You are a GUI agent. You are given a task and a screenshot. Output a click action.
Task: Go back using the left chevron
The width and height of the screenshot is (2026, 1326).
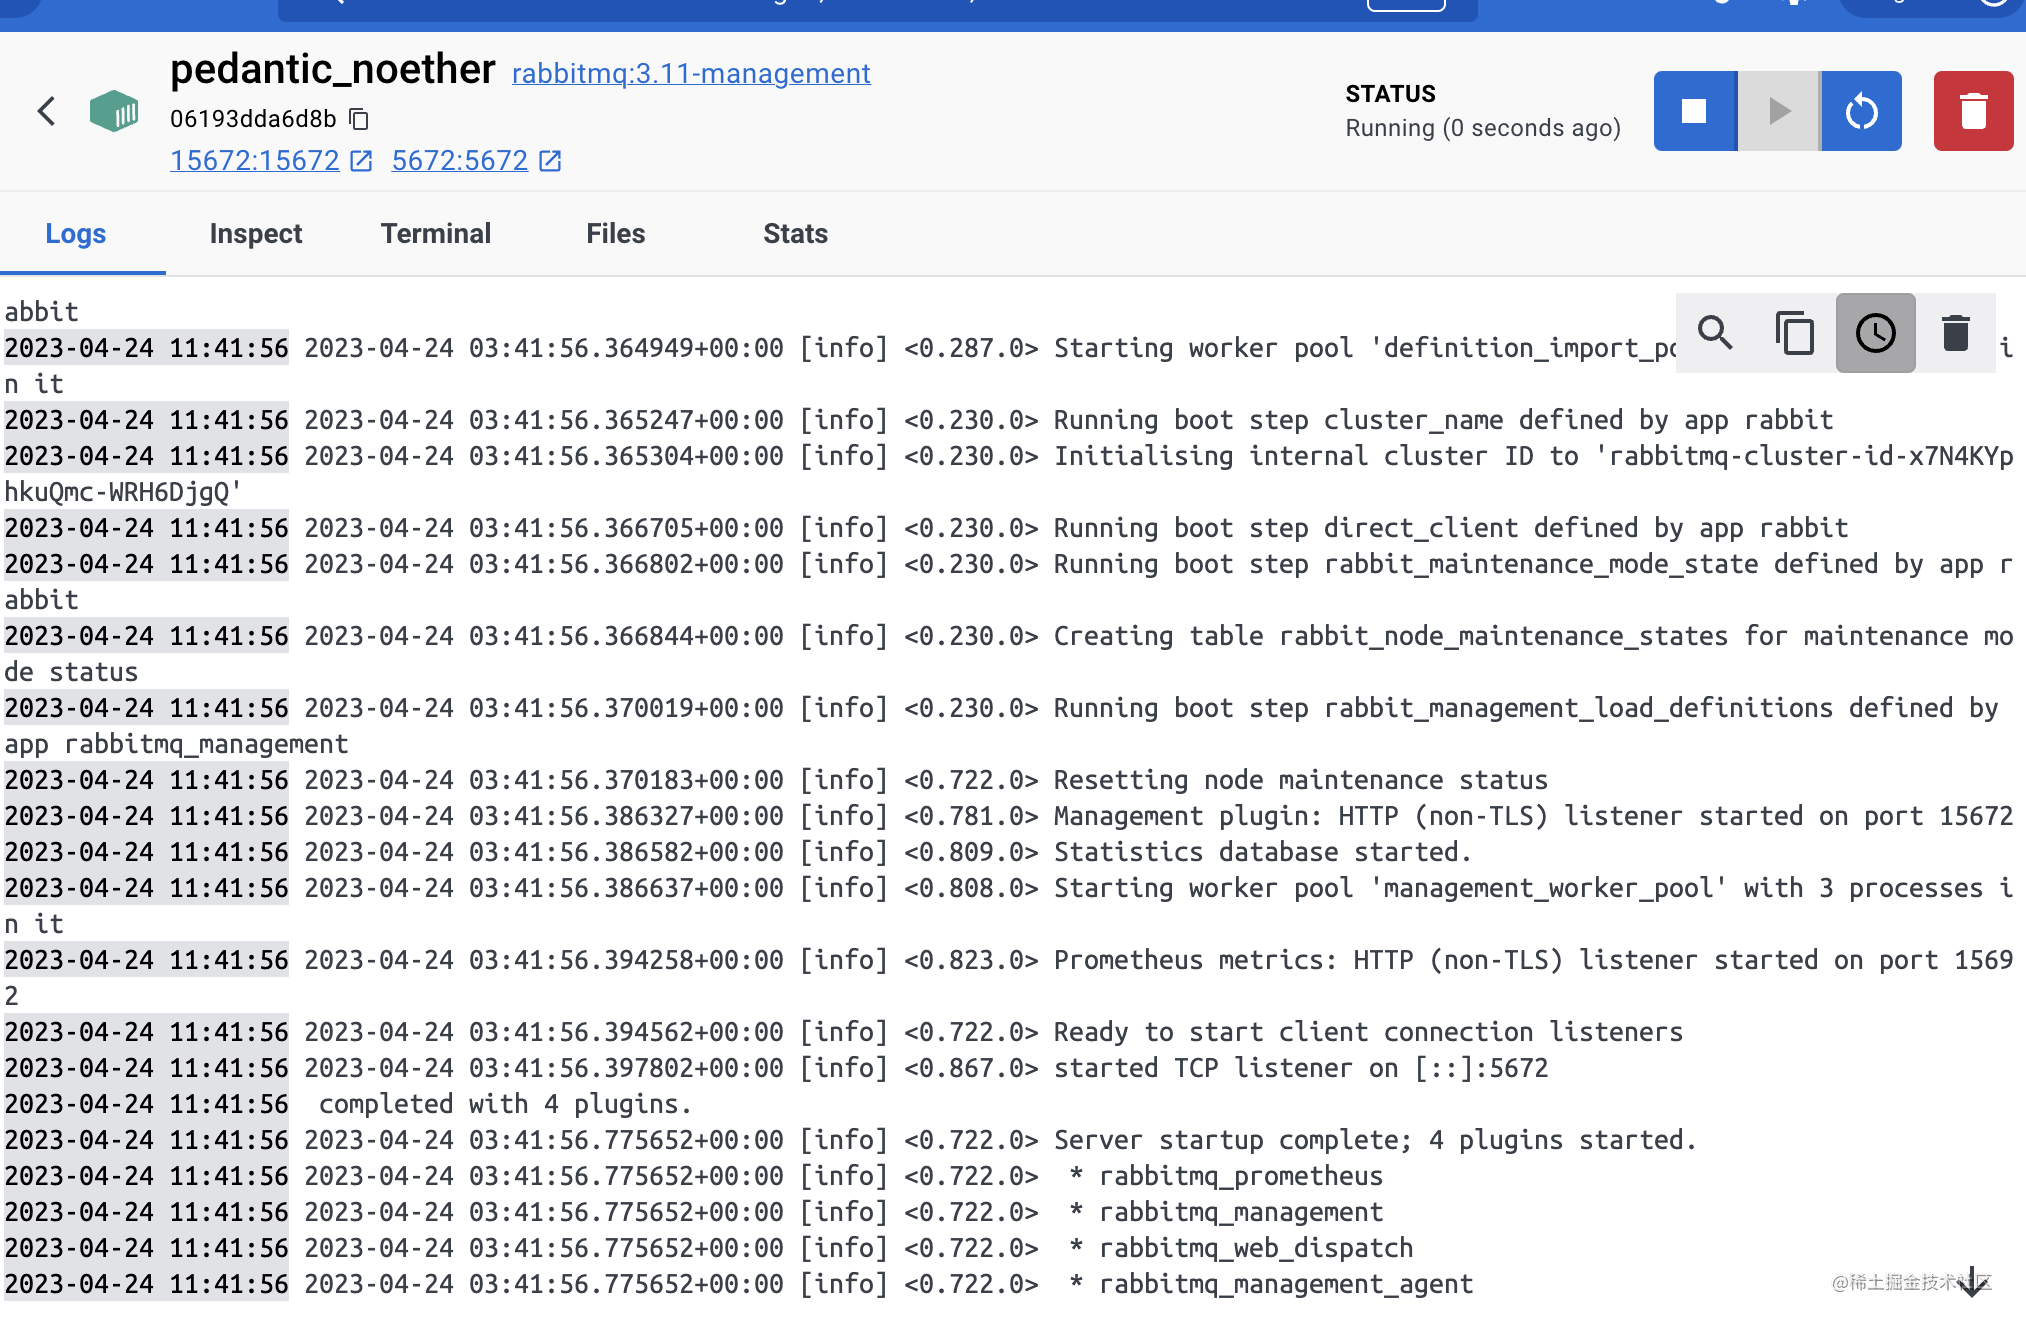pyautogui.click(x=46, y=111)
